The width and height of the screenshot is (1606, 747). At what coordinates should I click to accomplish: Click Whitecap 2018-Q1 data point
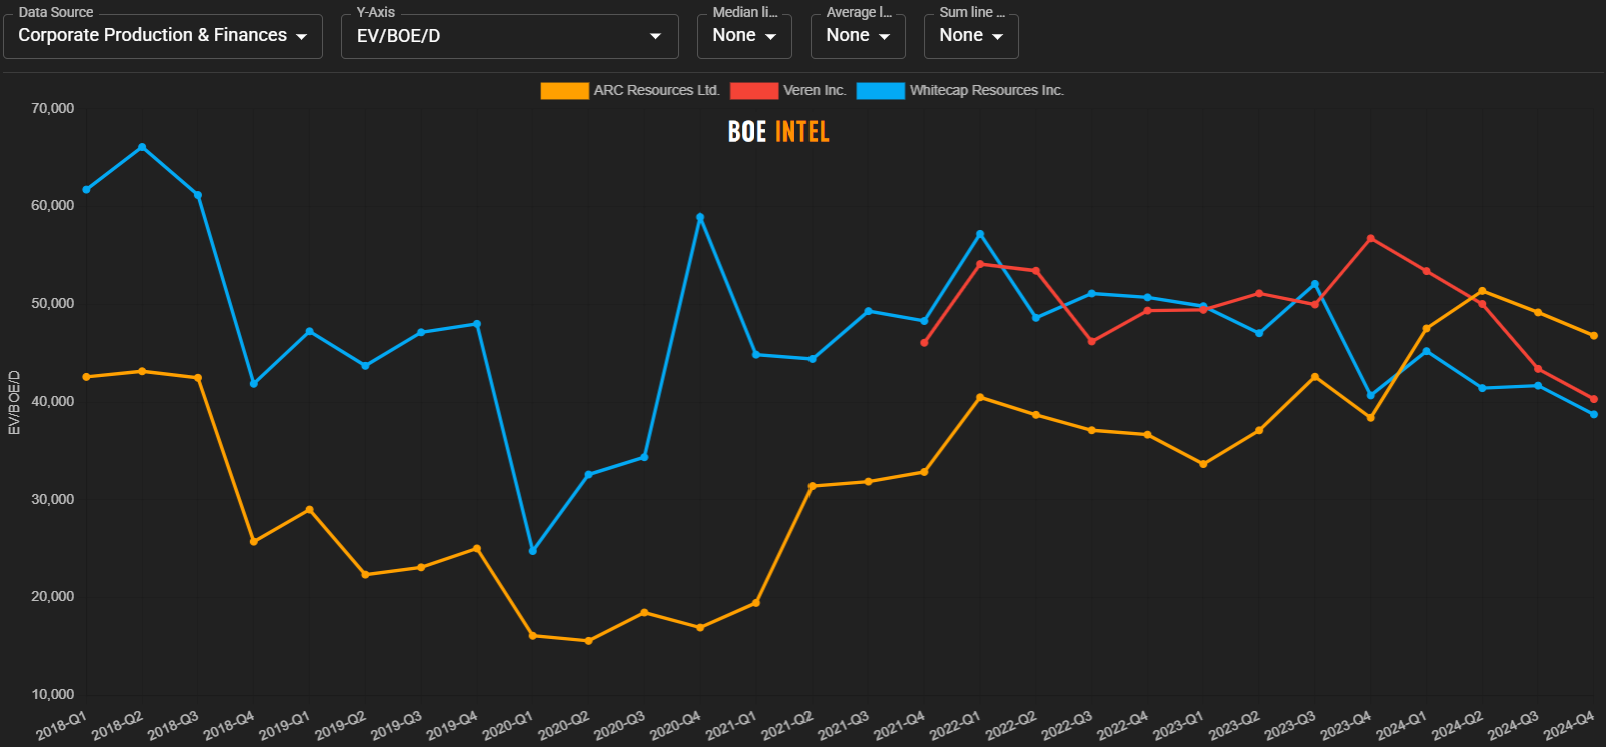[x=86, y=189]
